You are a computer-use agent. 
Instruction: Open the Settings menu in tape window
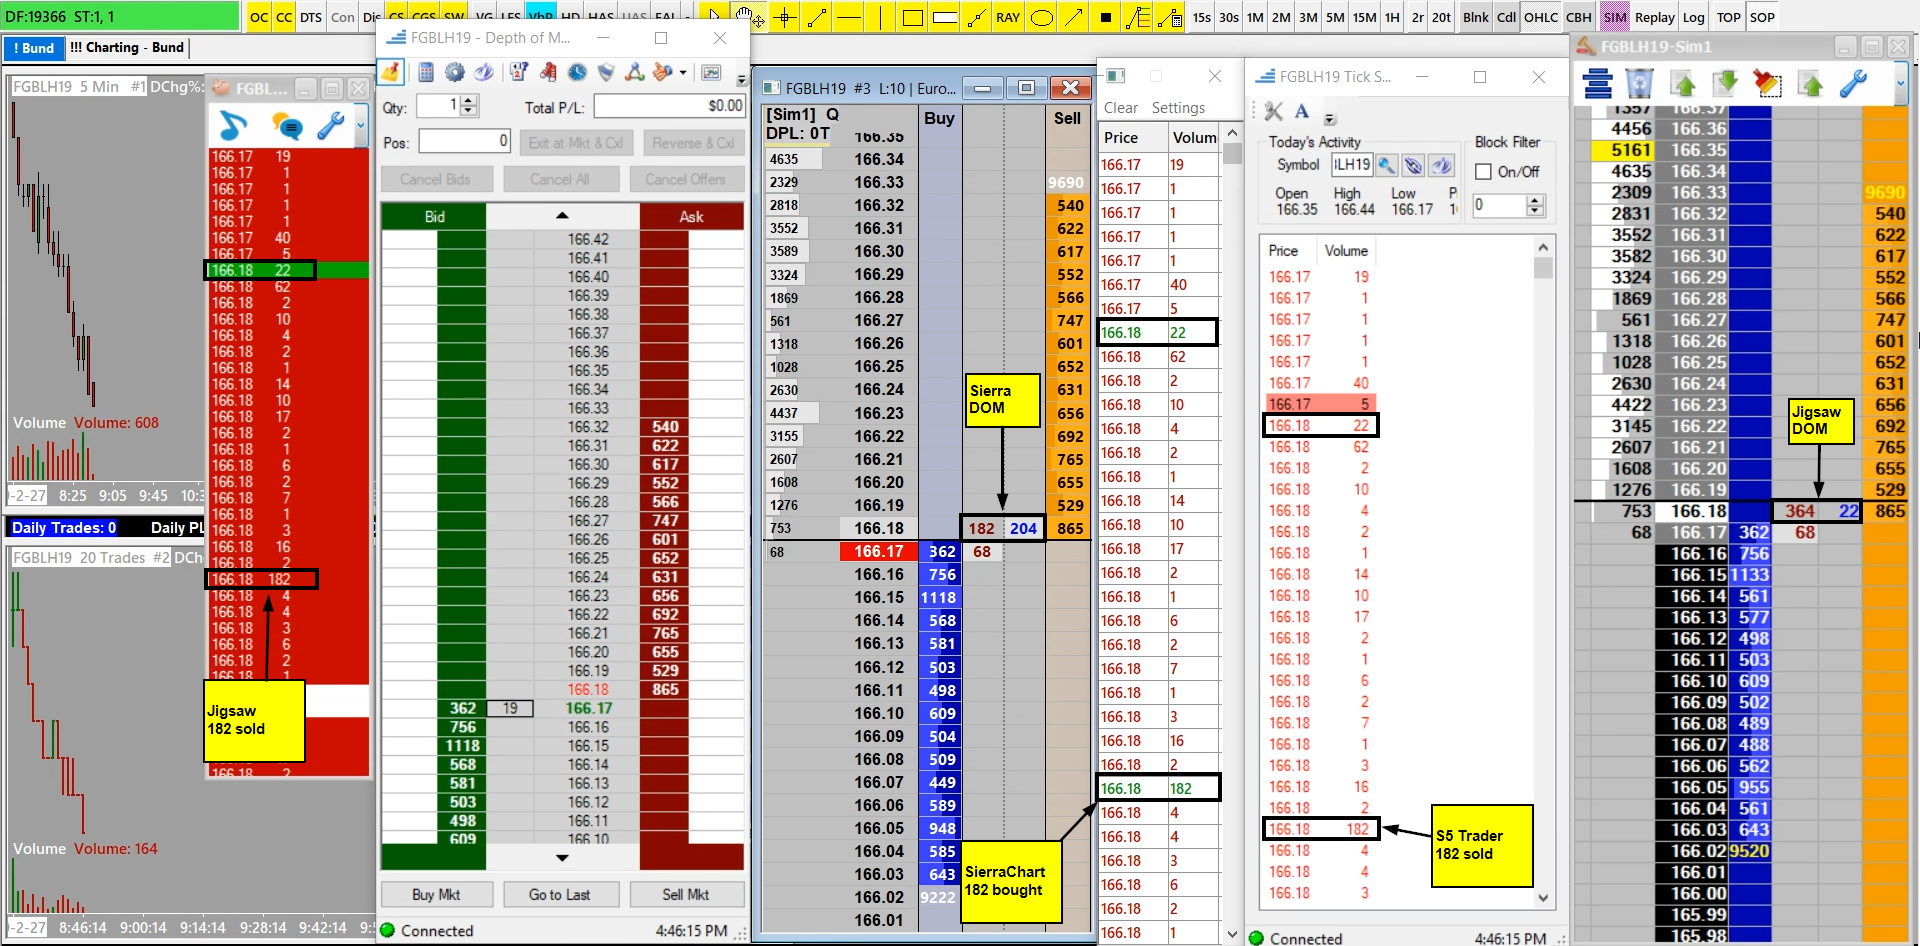[1178, 108]
